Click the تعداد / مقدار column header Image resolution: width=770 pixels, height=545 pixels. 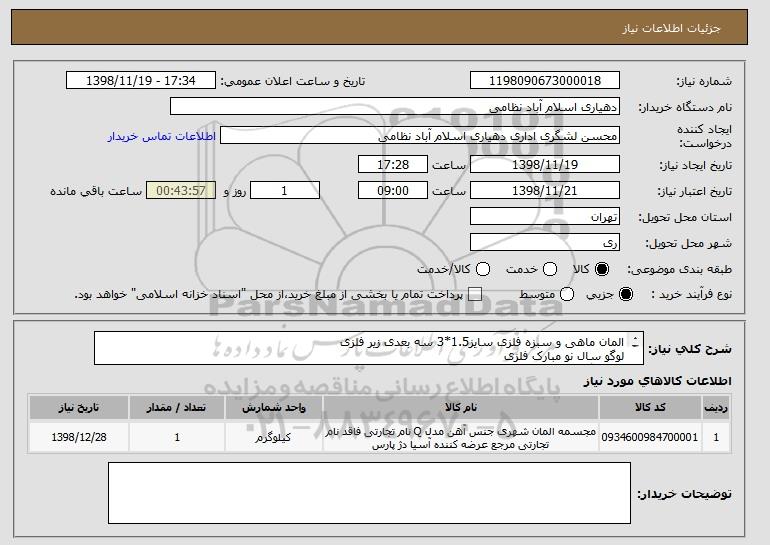(x=177, y=408)
